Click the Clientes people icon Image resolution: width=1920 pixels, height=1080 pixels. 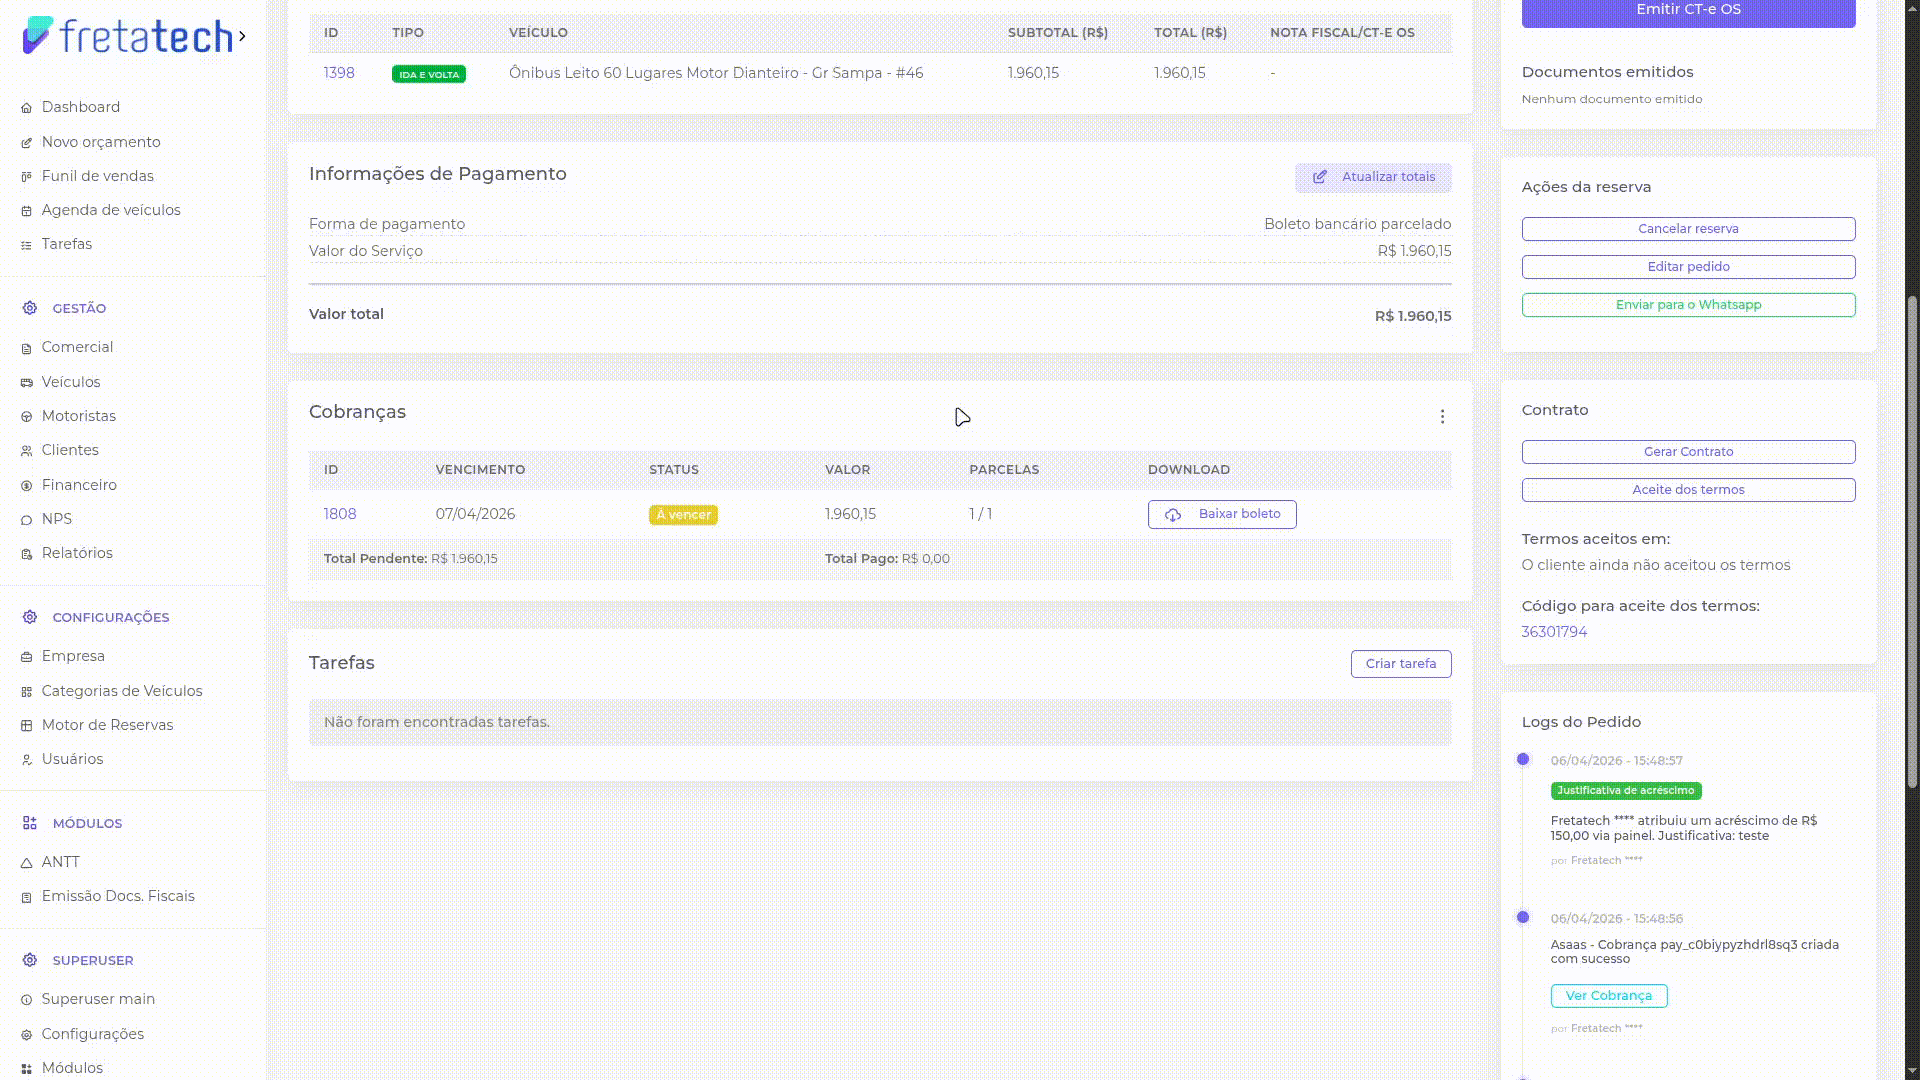point(27,451)
